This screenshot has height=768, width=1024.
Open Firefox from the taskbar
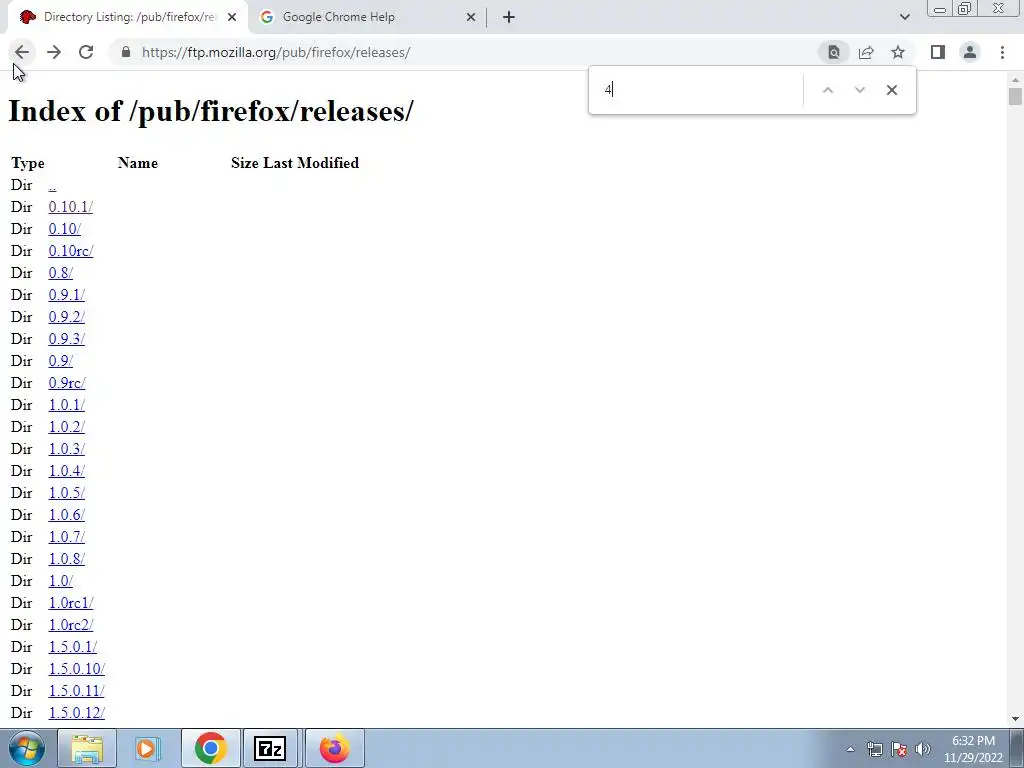334,748
